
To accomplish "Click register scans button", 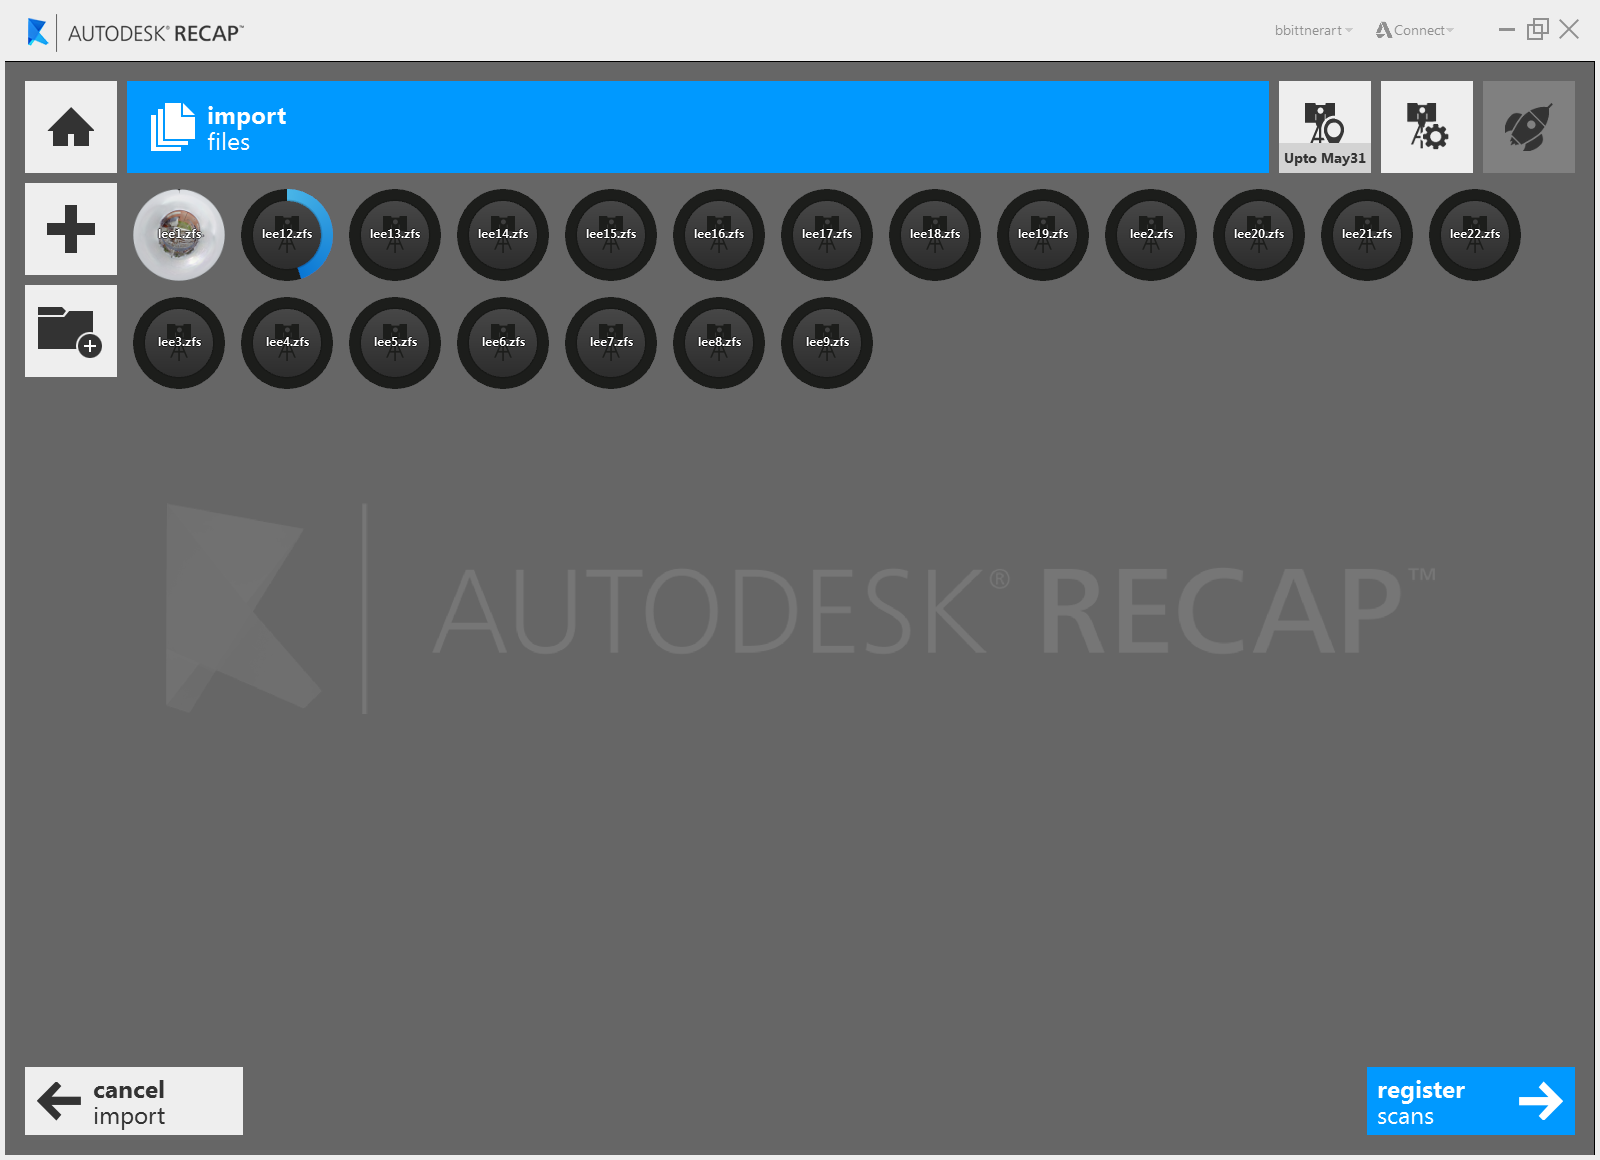I will 1471,1101.
